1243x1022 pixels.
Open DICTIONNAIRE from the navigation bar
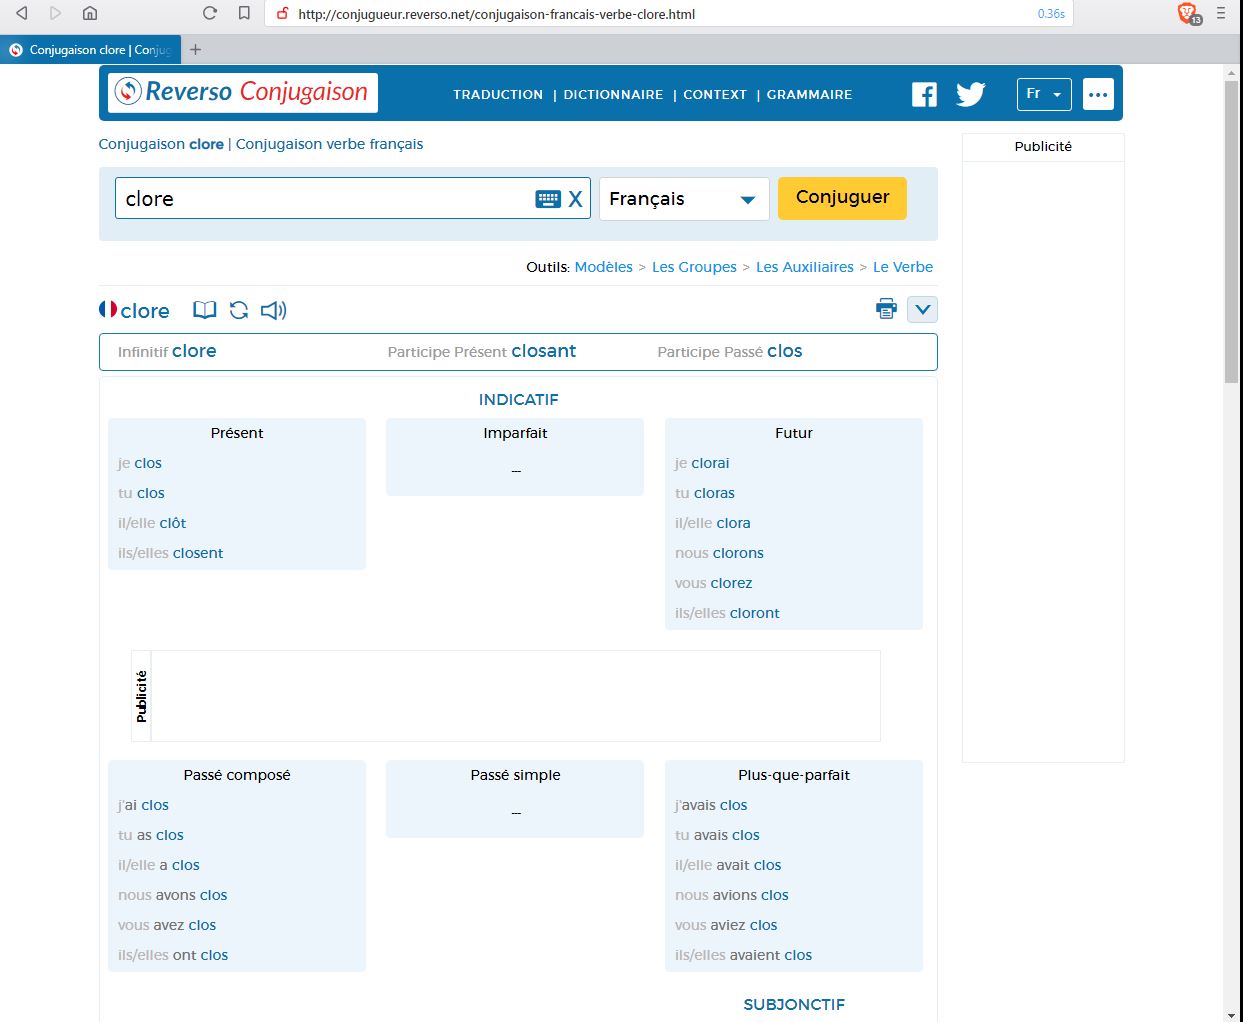click(x=613, y=95)
